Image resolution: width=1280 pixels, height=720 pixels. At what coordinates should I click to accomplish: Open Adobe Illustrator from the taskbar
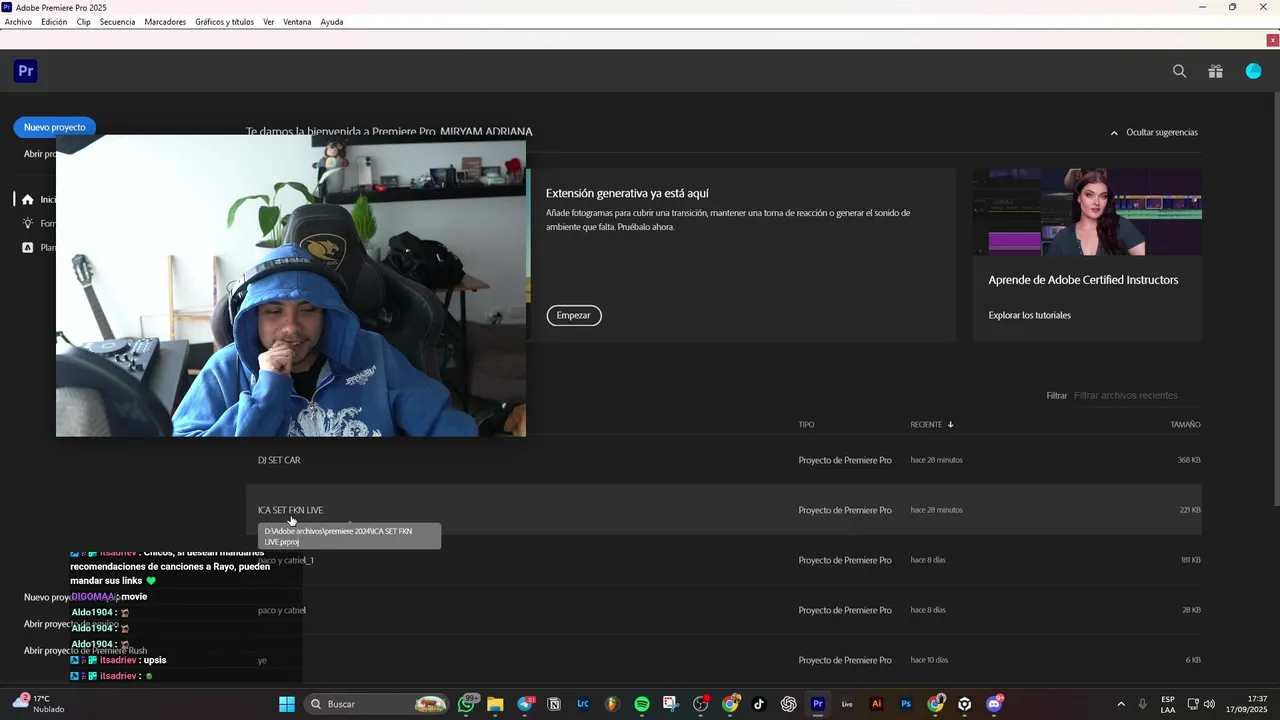[x=877, y=704]
